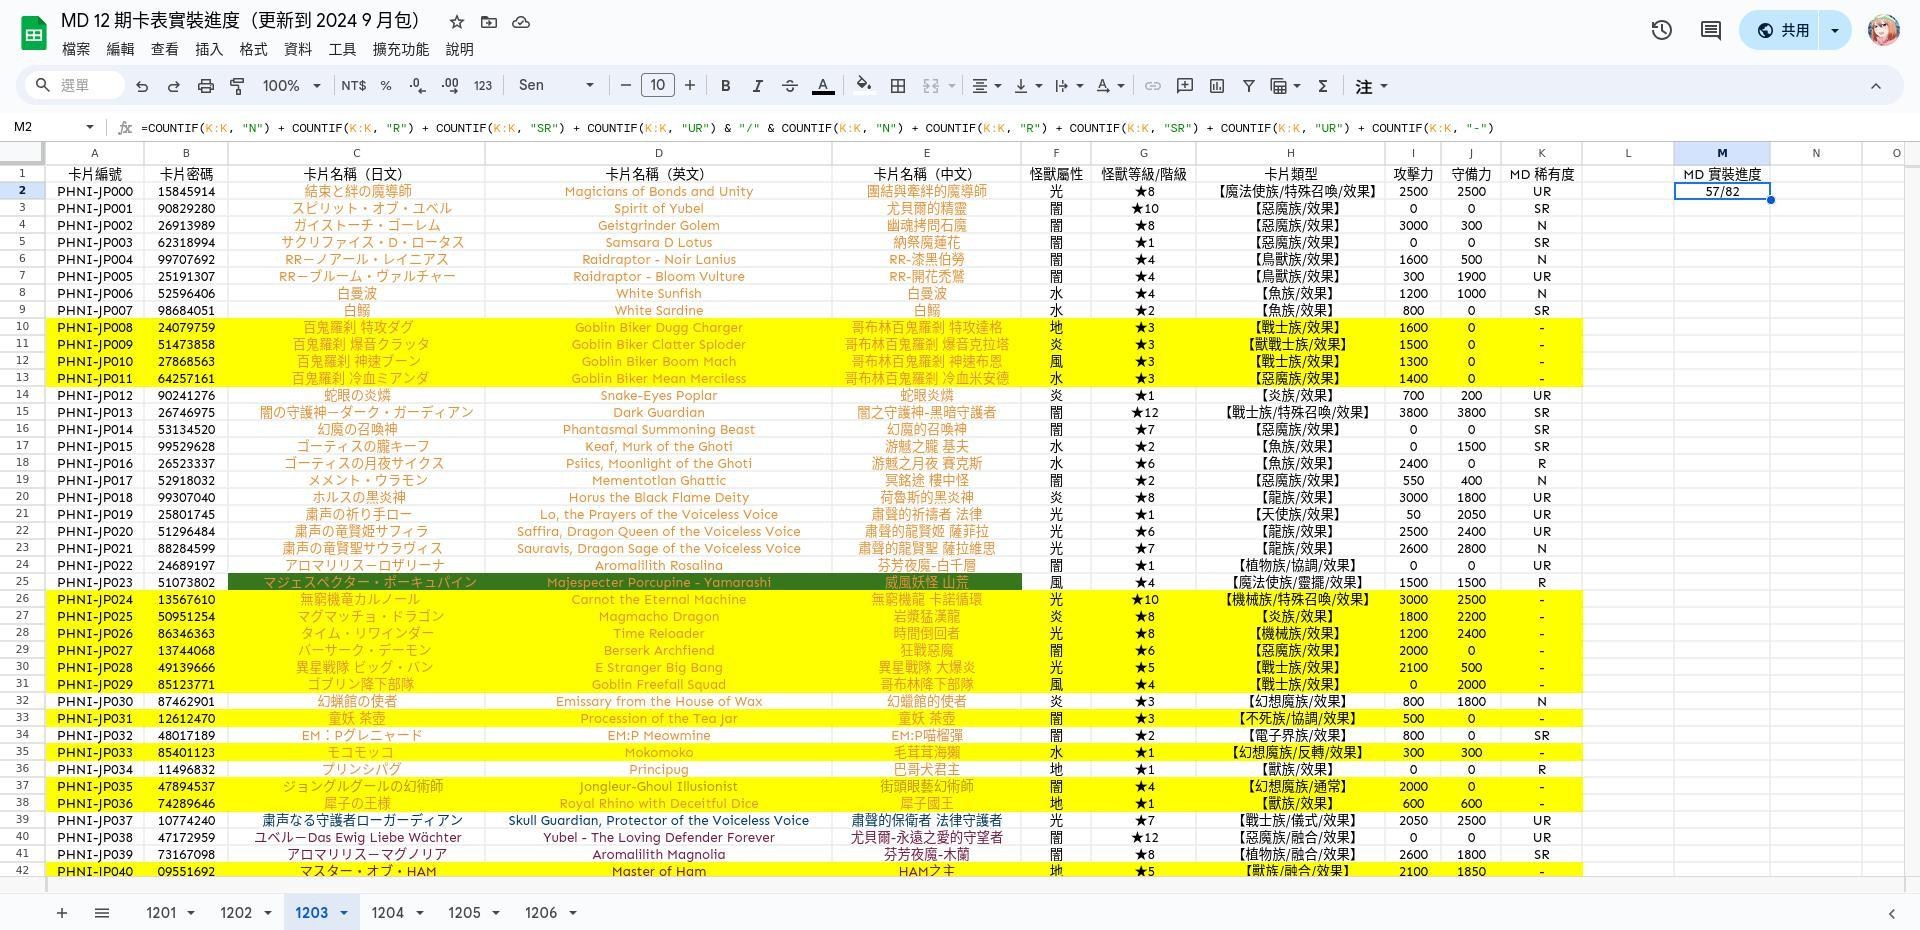Switch to the 1206 sheet tab
Screen dimensions: 1920x930
click(541, 913)
